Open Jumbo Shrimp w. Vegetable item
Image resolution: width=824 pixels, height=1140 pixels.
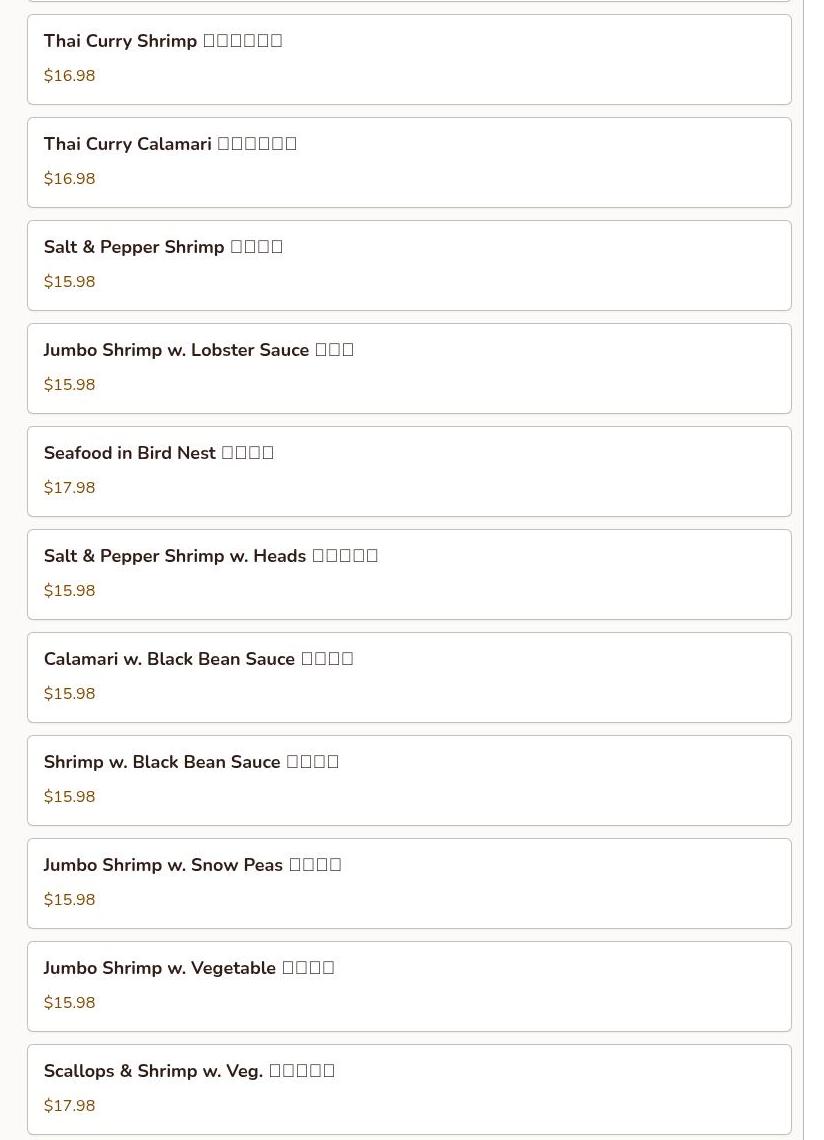[409, 987]
